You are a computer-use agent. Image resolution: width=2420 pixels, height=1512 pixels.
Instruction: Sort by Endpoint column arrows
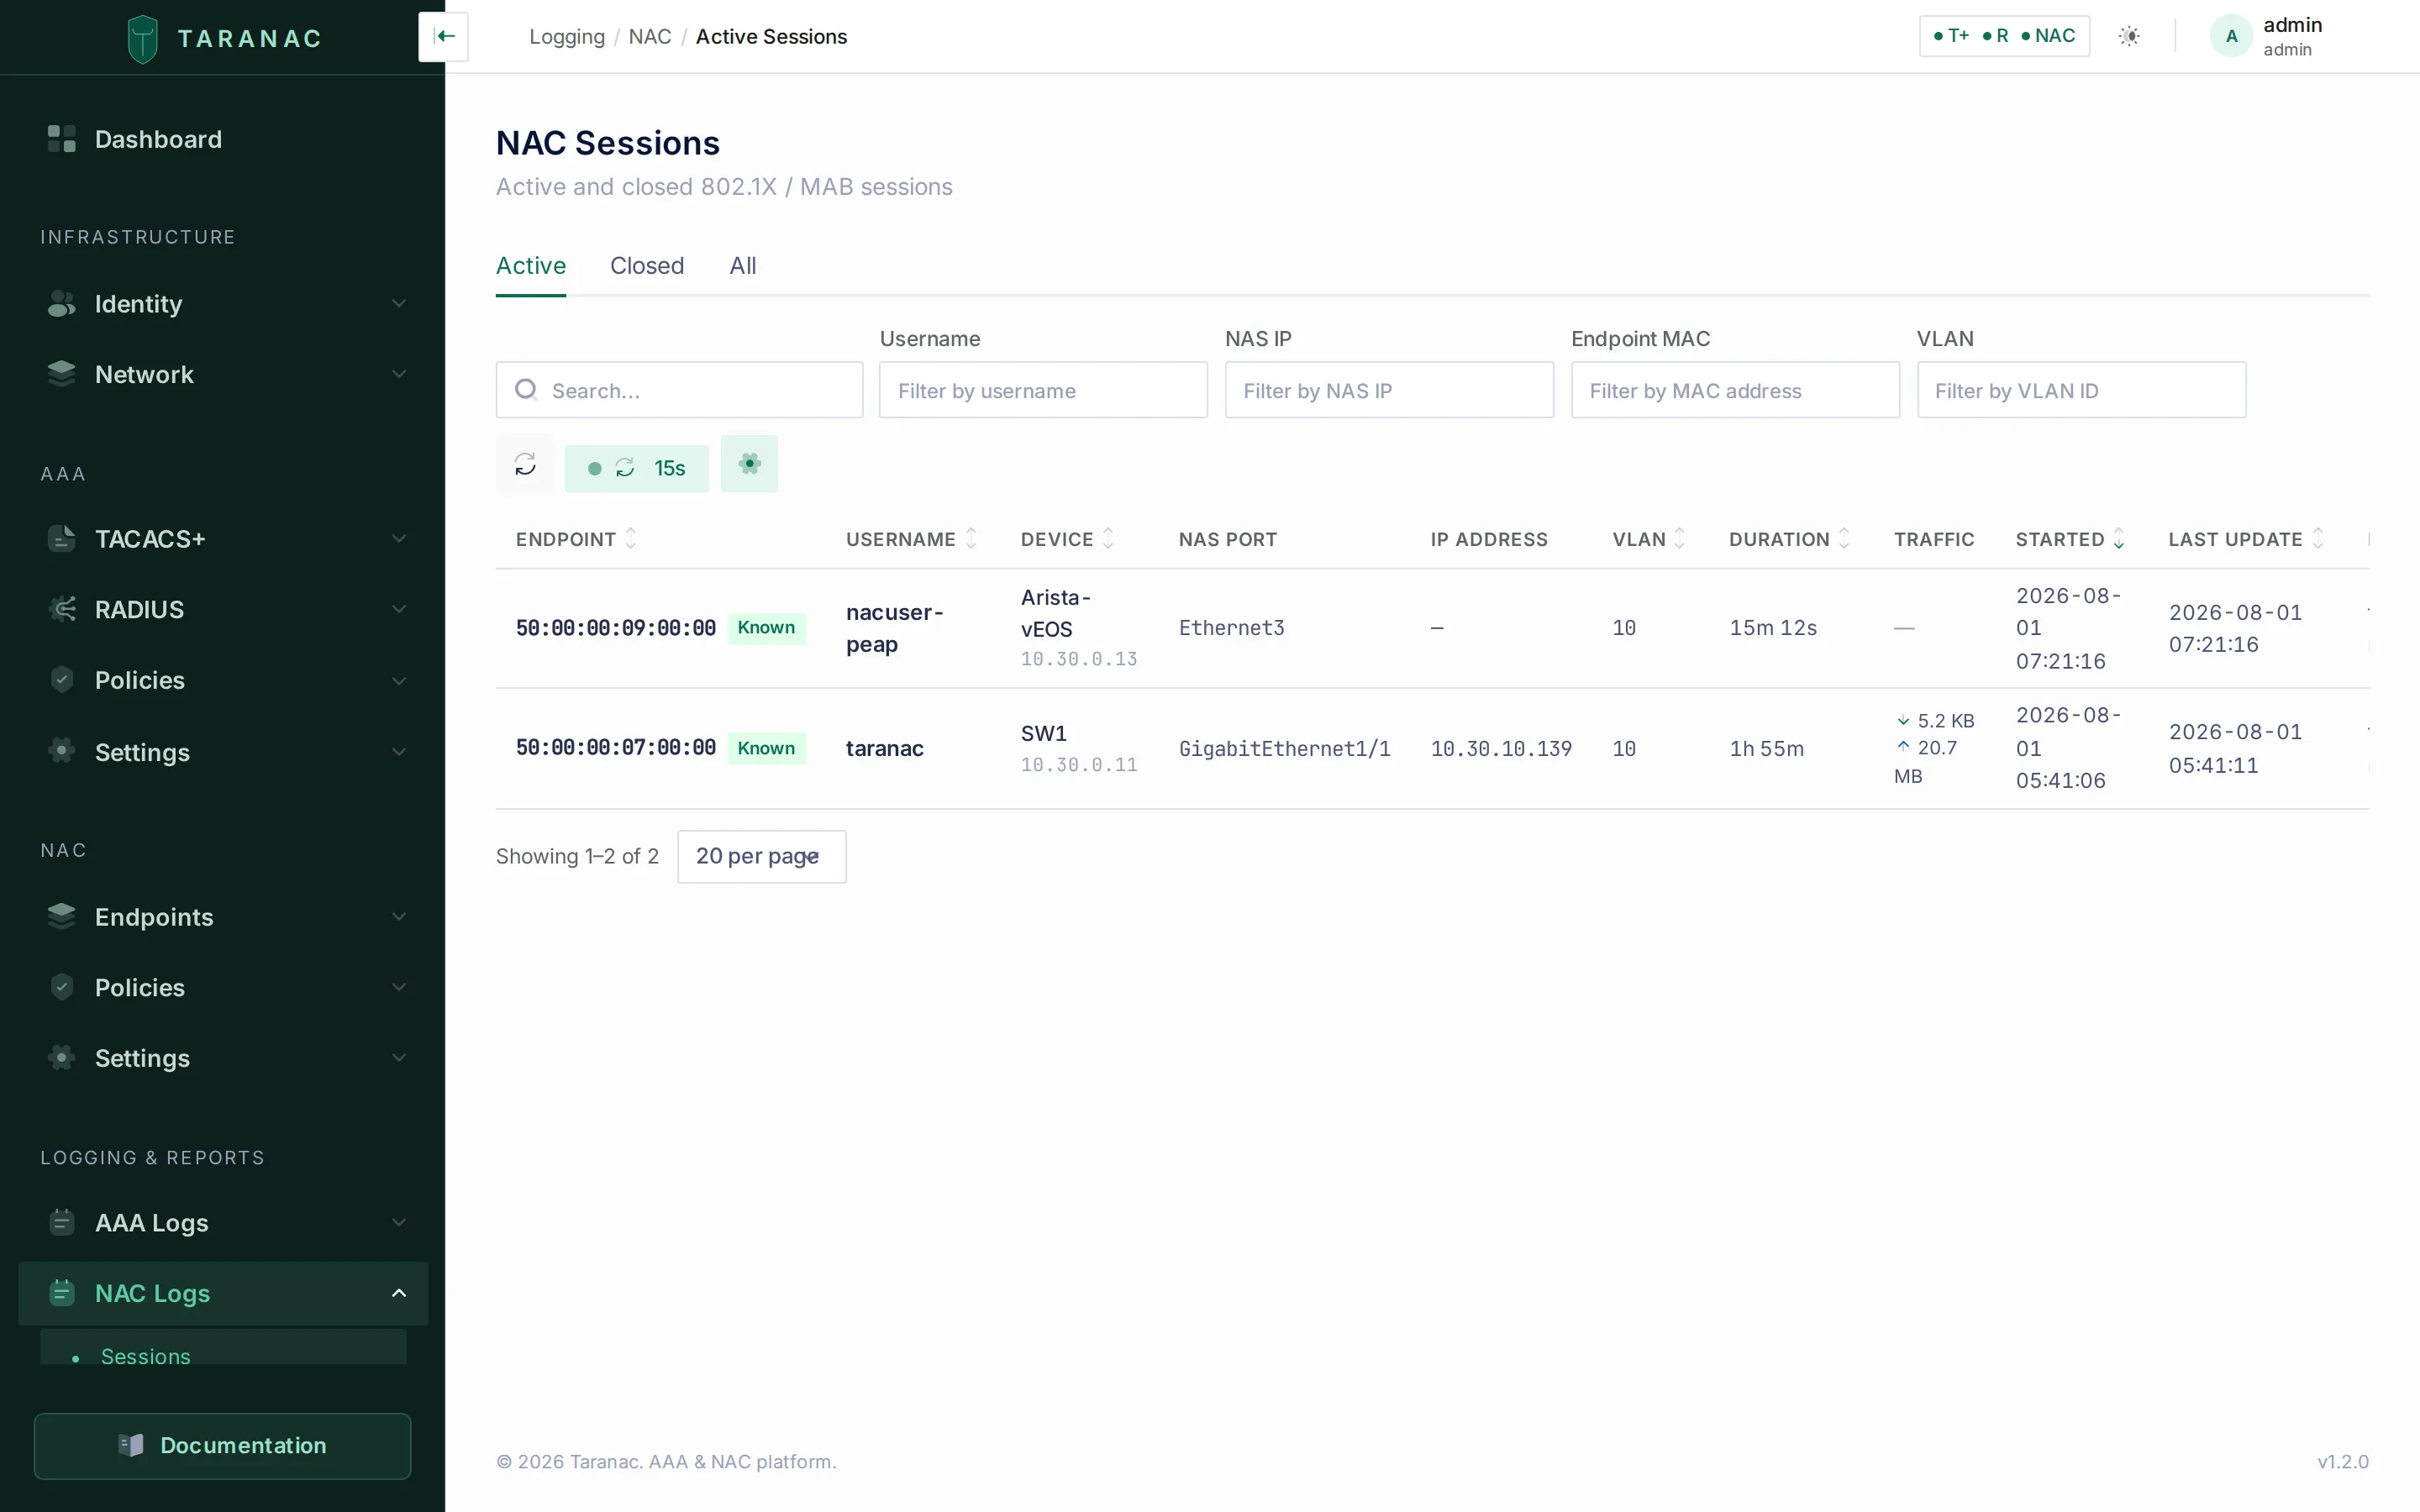631,539
